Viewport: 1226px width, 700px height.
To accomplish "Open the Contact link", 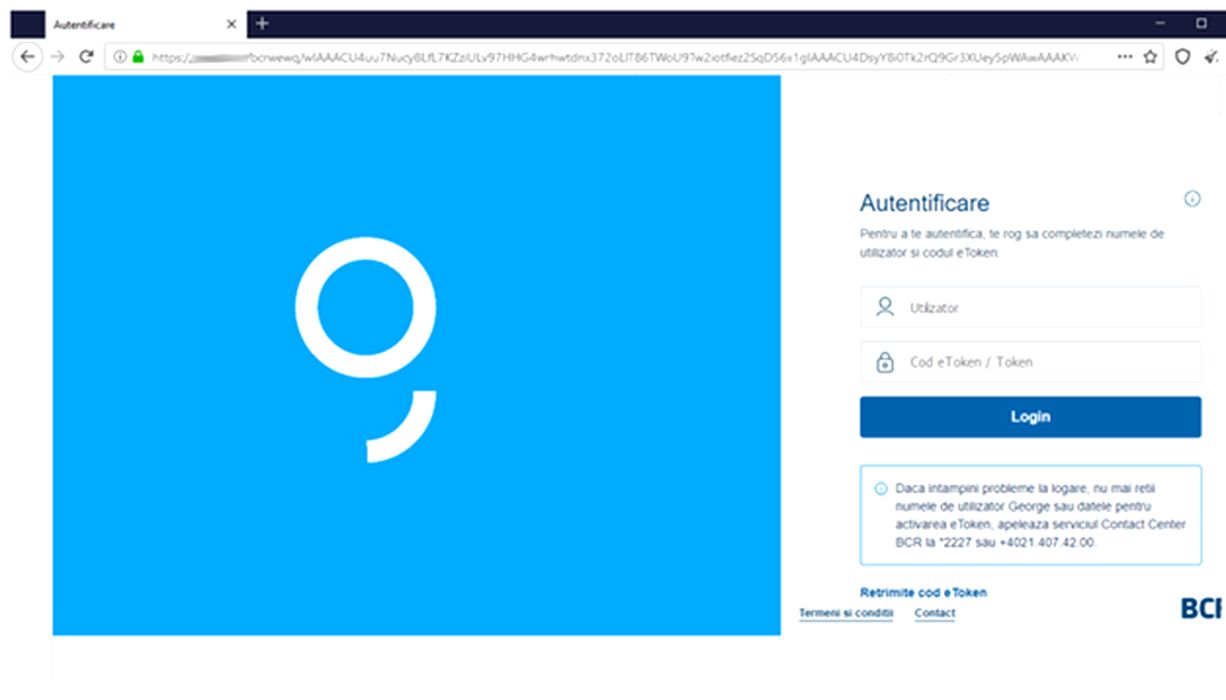I will tap(935, 613).
